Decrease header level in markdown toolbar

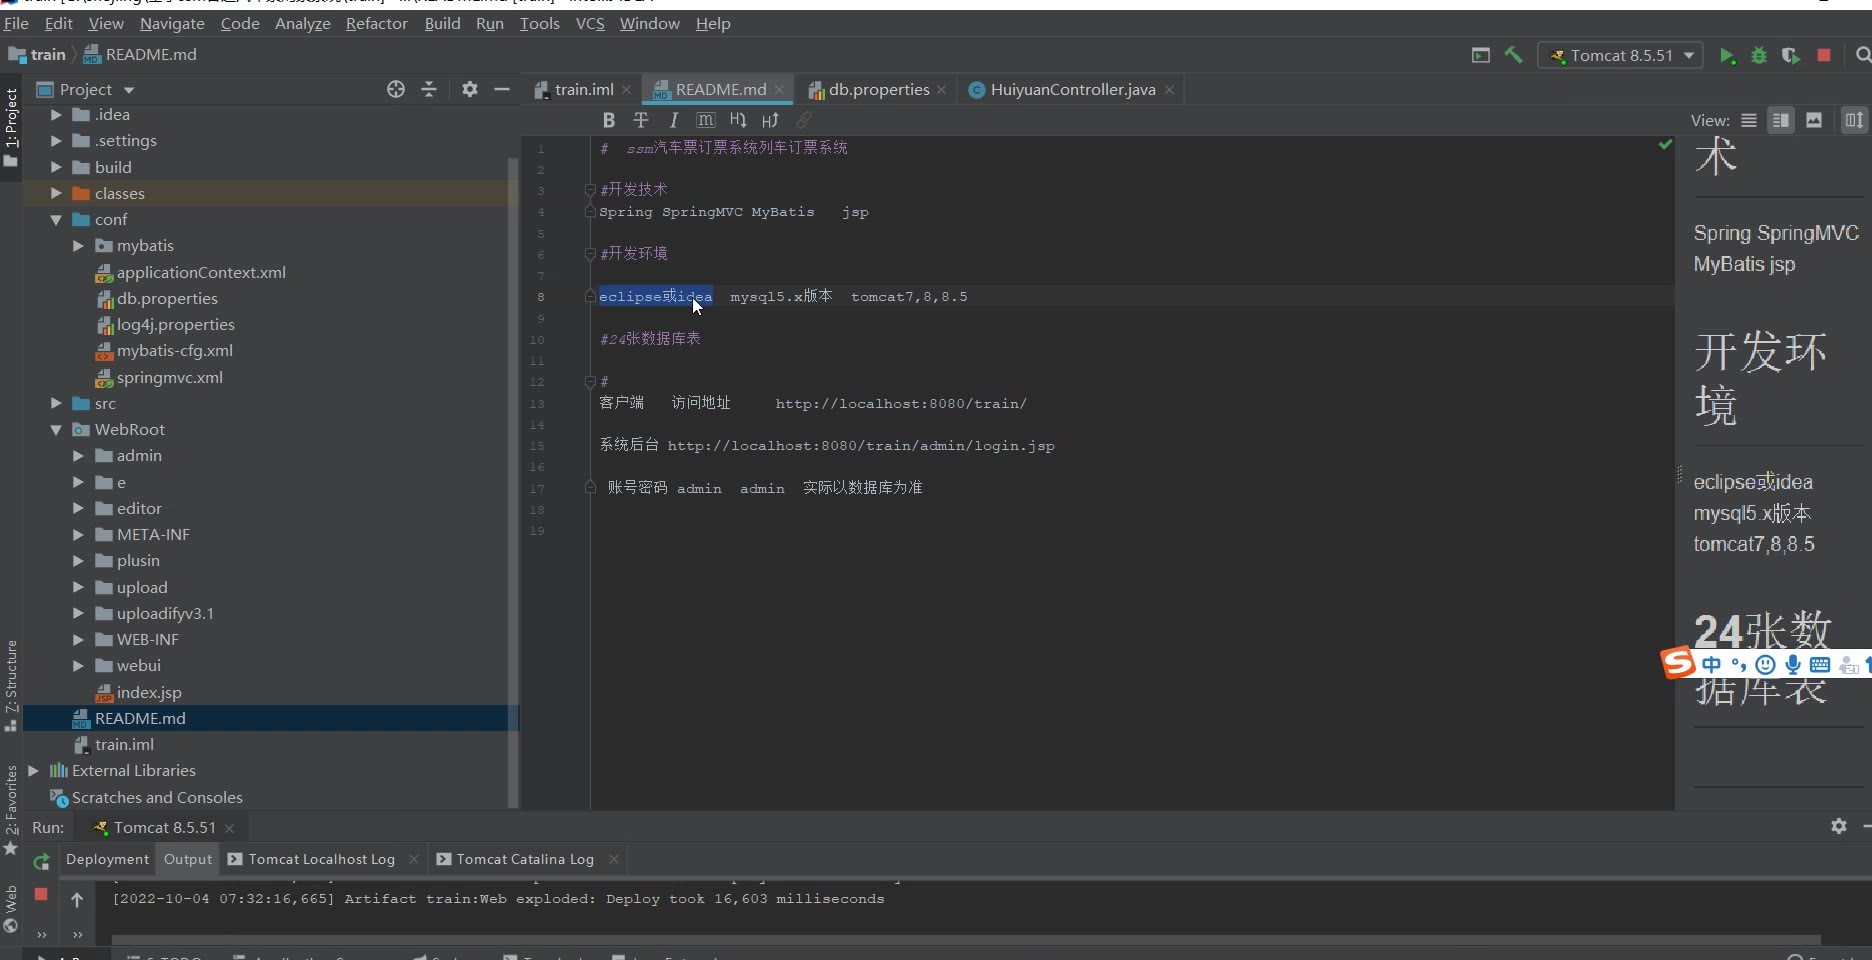(x=738, y=120)
